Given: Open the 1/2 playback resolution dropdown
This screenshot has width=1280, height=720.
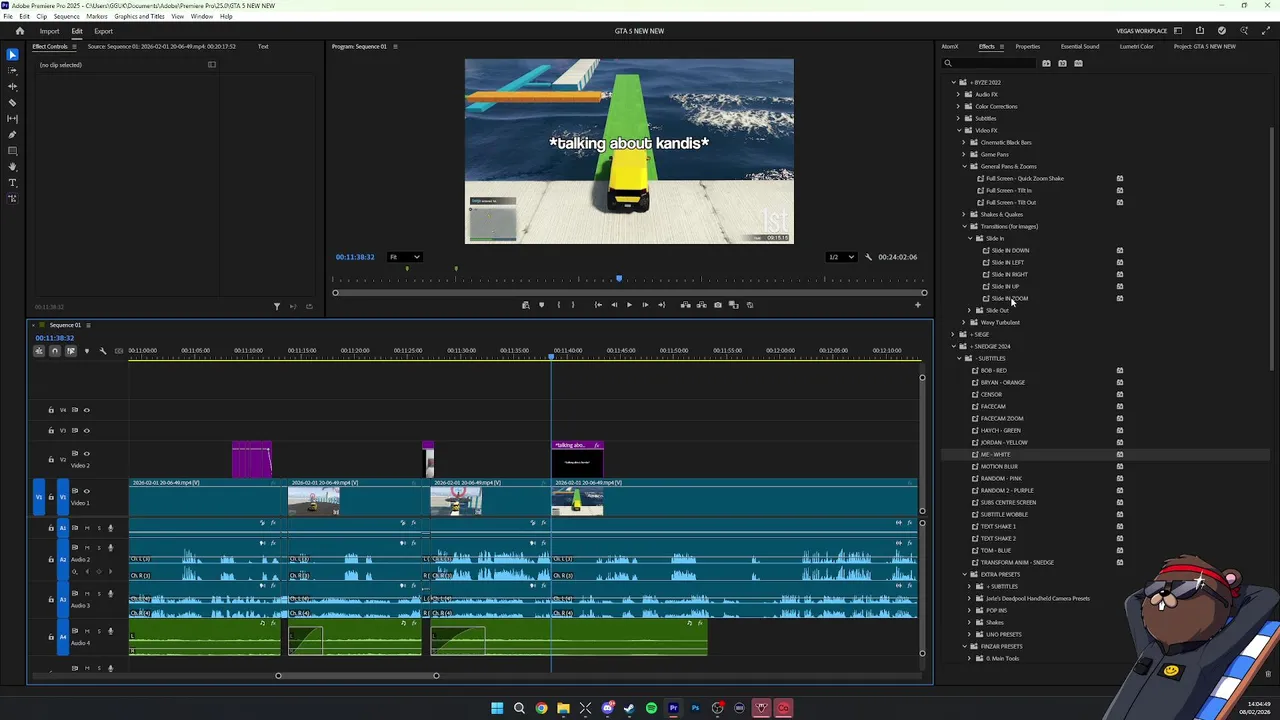Looking at the screenshot, I should [841, 257].
